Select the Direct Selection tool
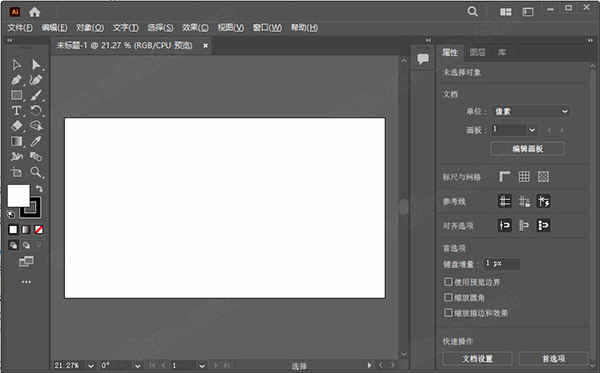 36,65
